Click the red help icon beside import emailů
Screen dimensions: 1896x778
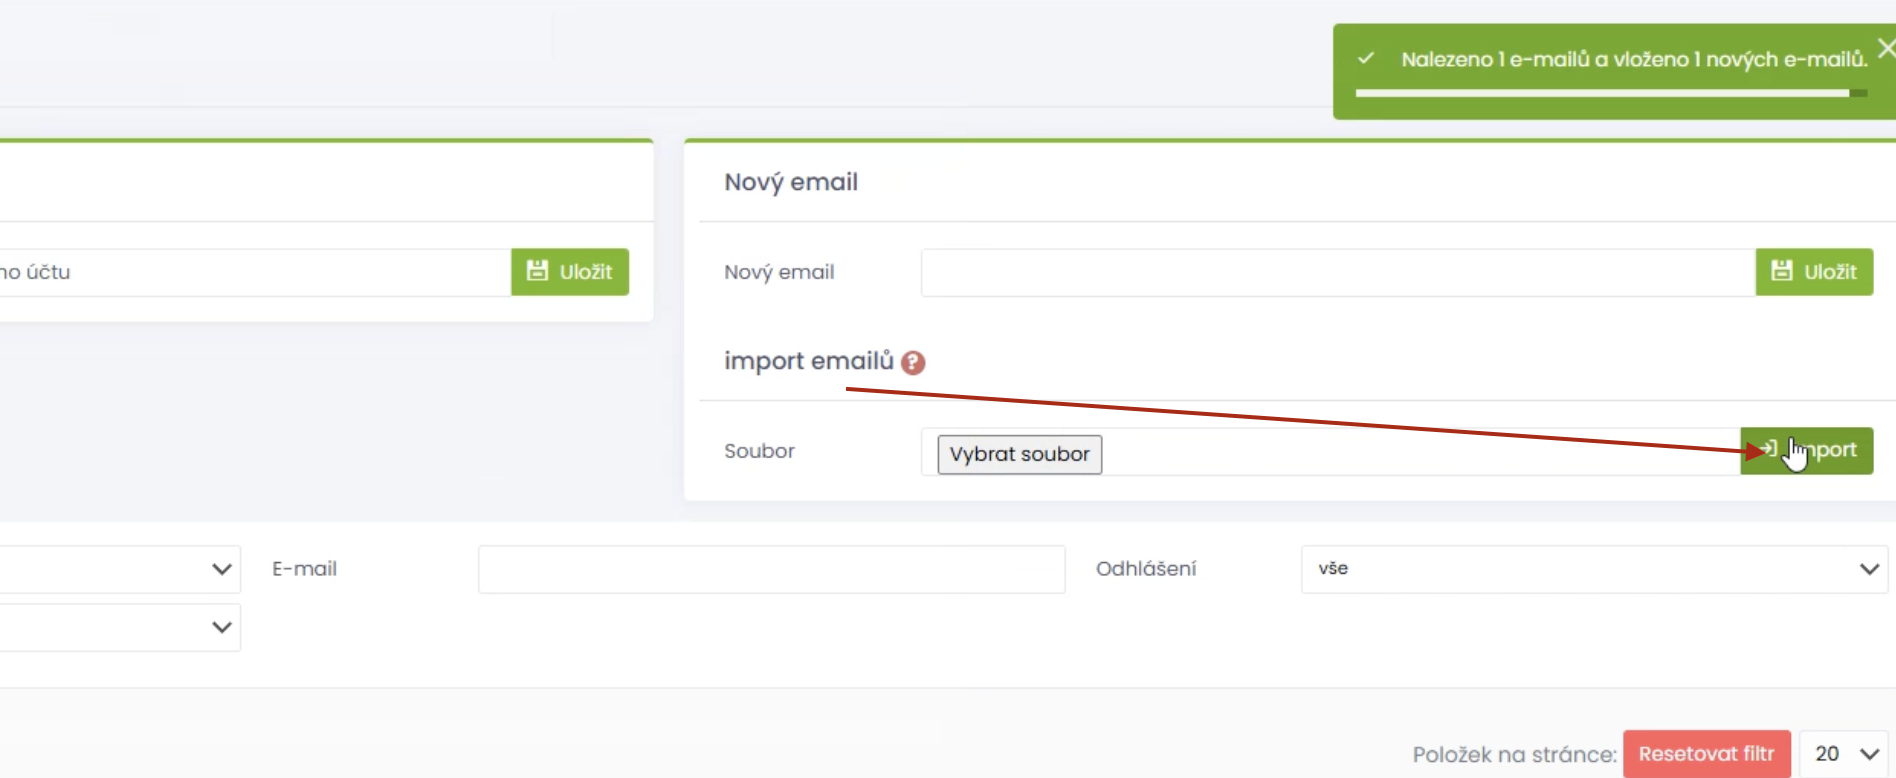(x=912, y=362)
